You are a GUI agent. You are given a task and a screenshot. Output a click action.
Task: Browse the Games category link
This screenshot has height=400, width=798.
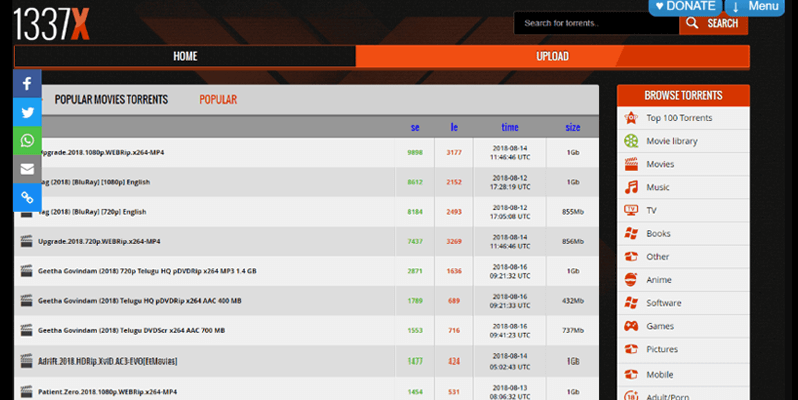click(x=660, y=326)
